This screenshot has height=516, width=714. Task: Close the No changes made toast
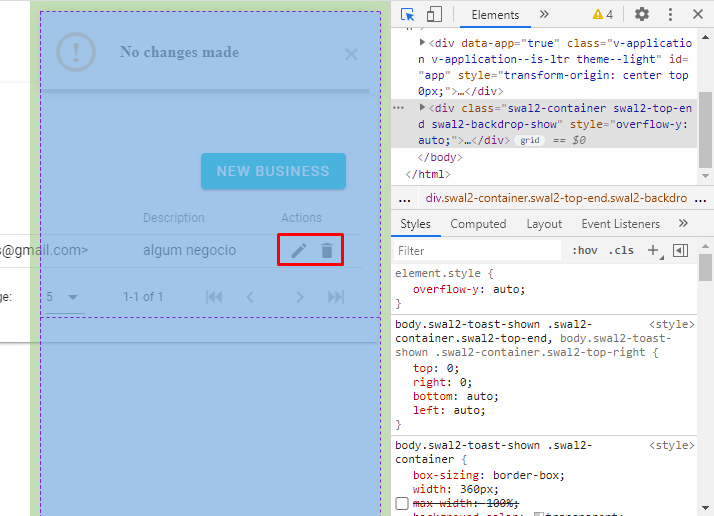(x=351, y=55)
